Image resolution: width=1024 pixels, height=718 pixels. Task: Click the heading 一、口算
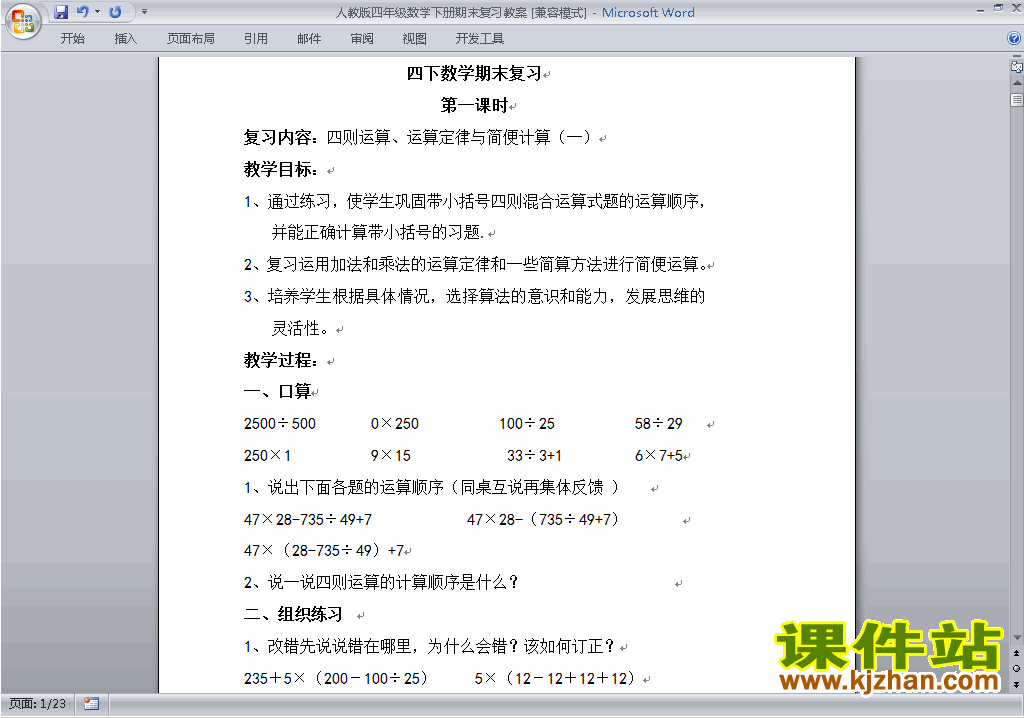pos(277,391)
